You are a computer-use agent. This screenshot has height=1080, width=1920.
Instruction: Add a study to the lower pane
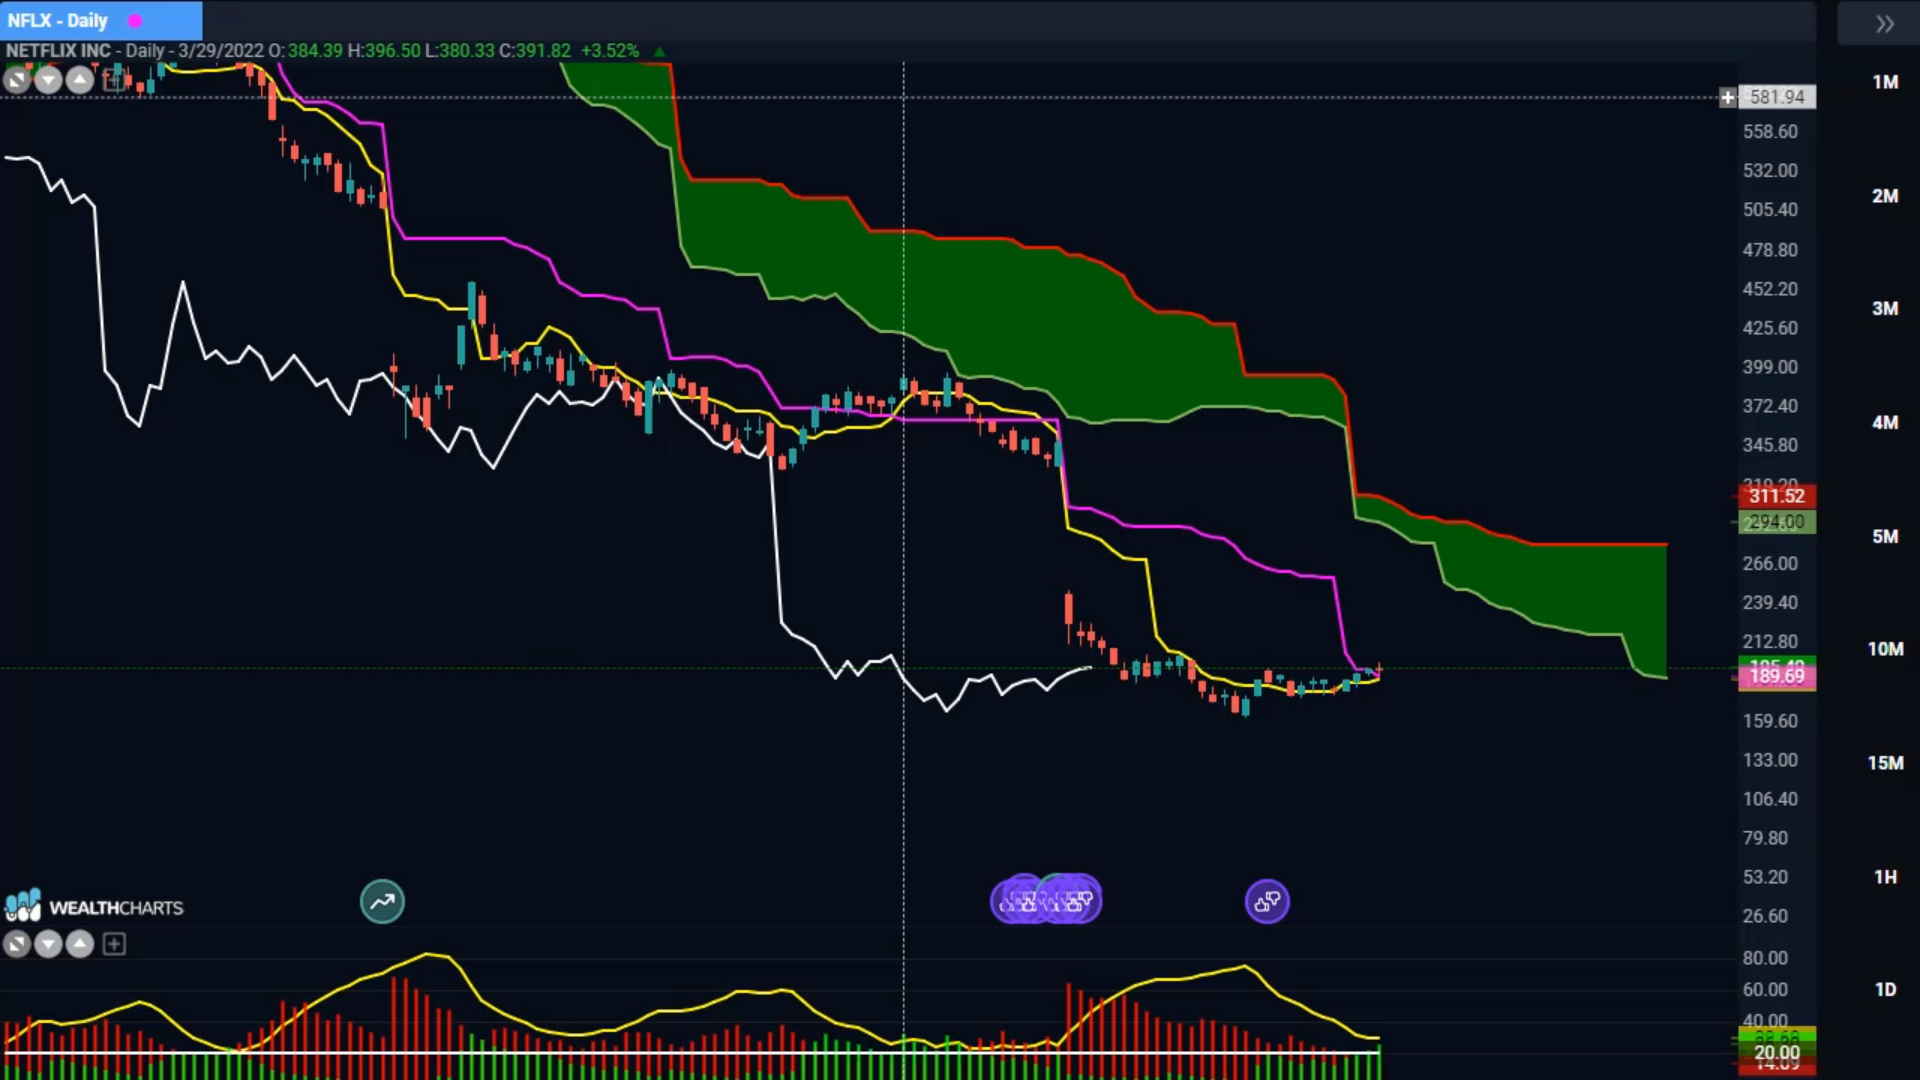click(x=114, y=944)
